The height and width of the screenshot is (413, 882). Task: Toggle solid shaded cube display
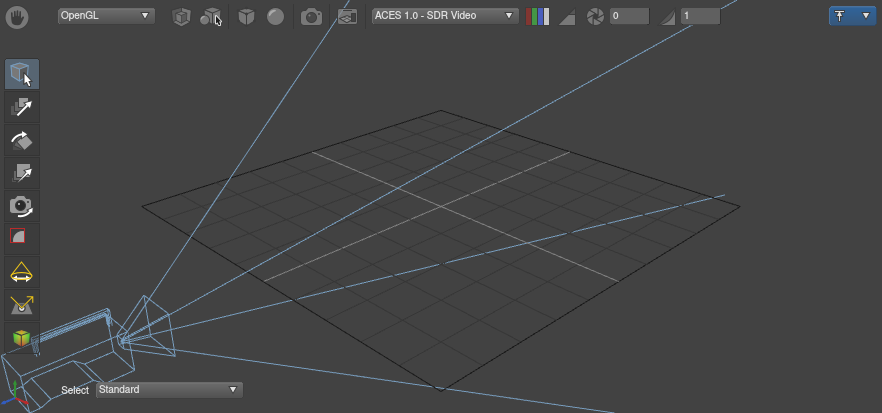tap(246, 16)
